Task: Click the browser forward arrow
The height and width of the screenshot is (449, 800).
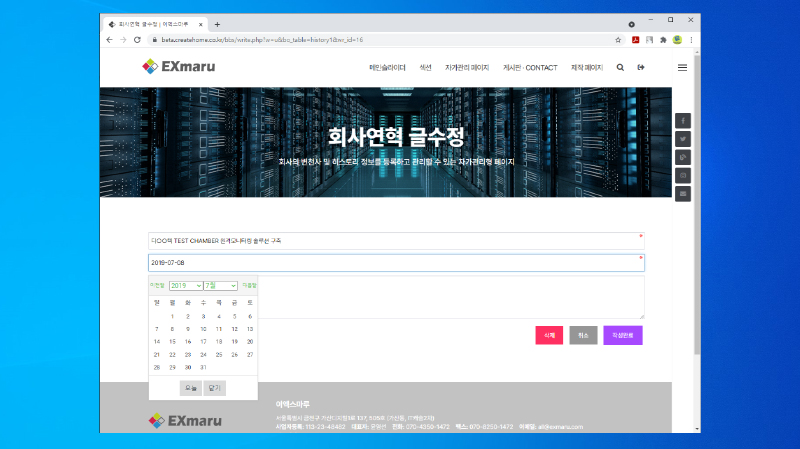Action: (123, 40)
